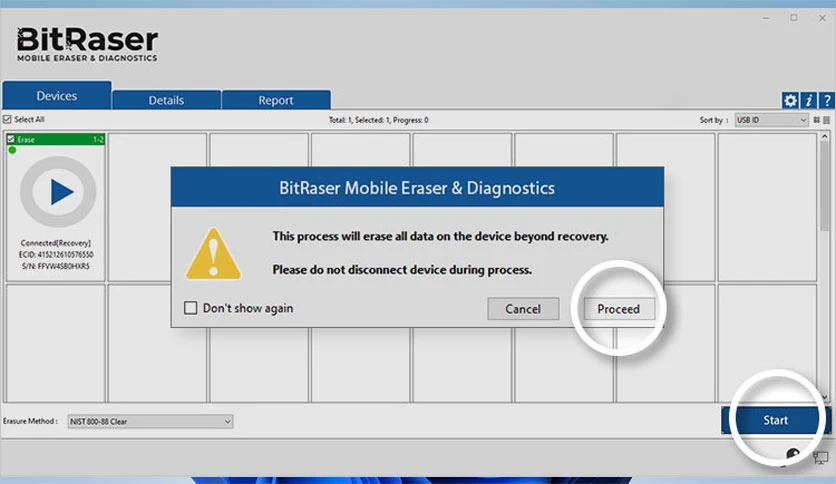Switch to the Report tab
The image size is (836, 484).
click(276, 100)
